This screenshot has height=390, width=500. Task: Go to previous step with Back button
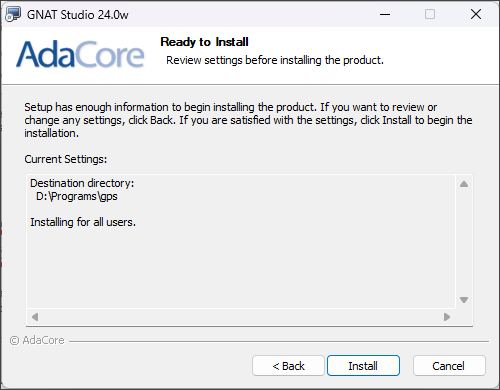288,366
